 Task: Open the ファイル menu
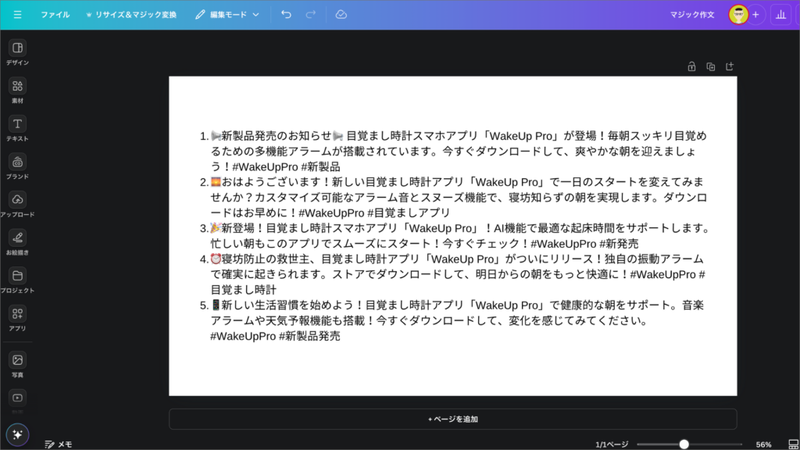pyautogui.click(x=55, y=15)
